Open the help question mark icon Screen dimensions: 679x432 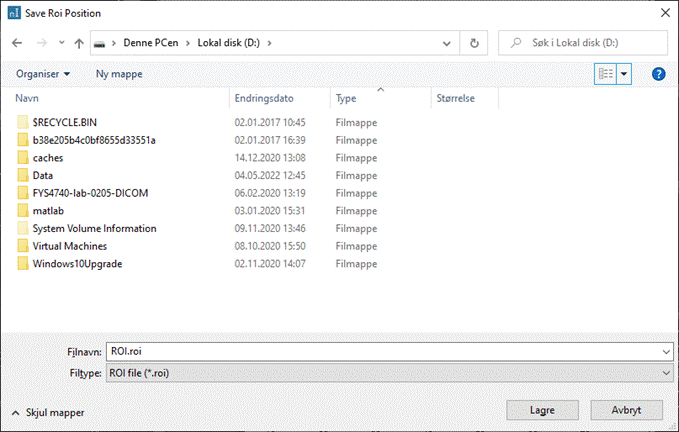coord(658,74)
